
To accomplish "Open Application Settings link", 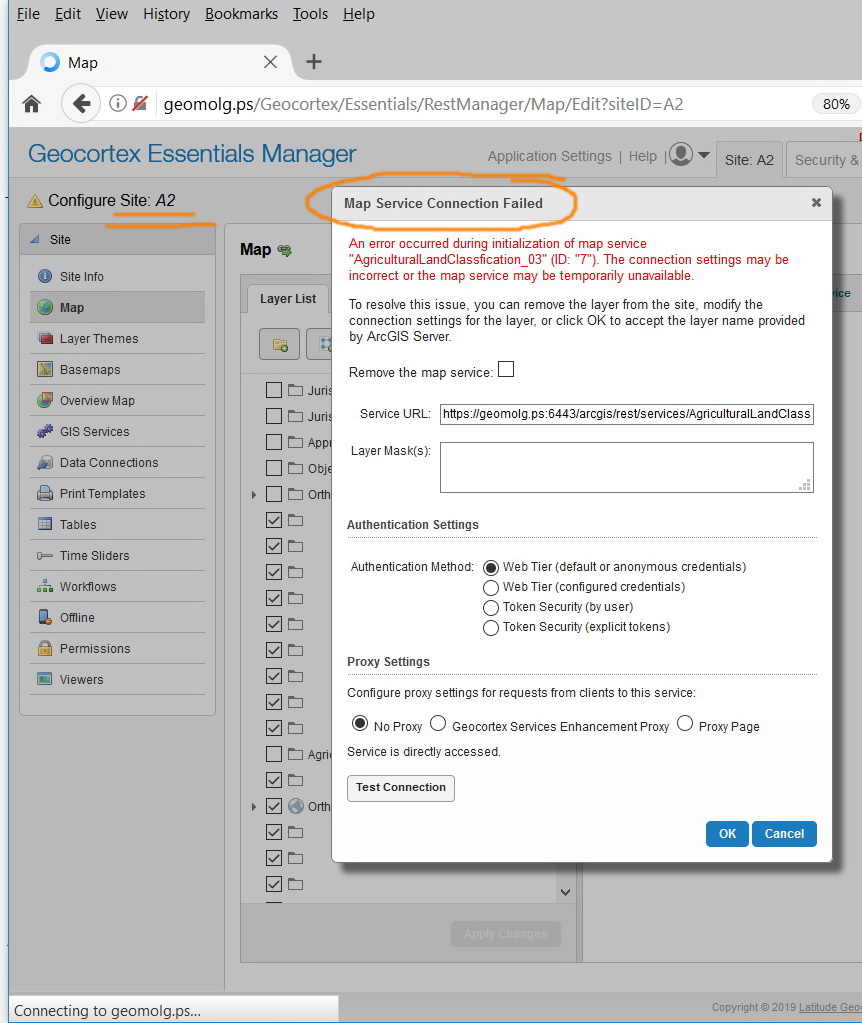I will (x=549, y=157).
